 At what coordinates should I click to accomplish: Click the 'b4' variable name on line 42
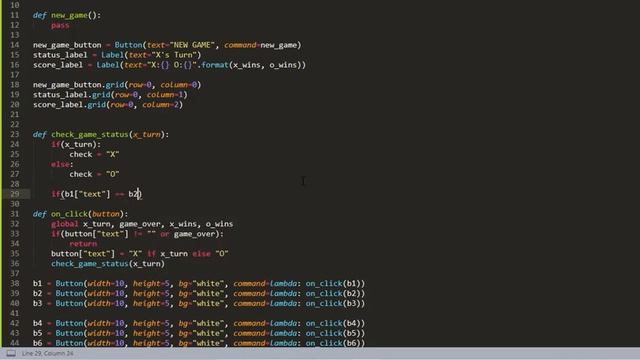click(x=38, y=323)
